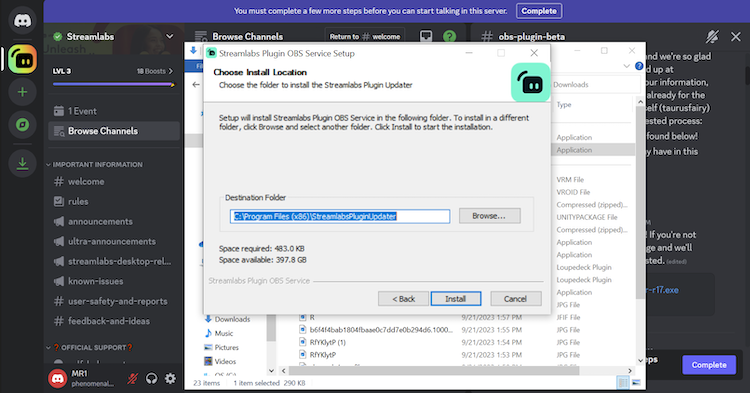Open feedback-and-ideas channel
The image size is (750, 393).
point(114,321)
